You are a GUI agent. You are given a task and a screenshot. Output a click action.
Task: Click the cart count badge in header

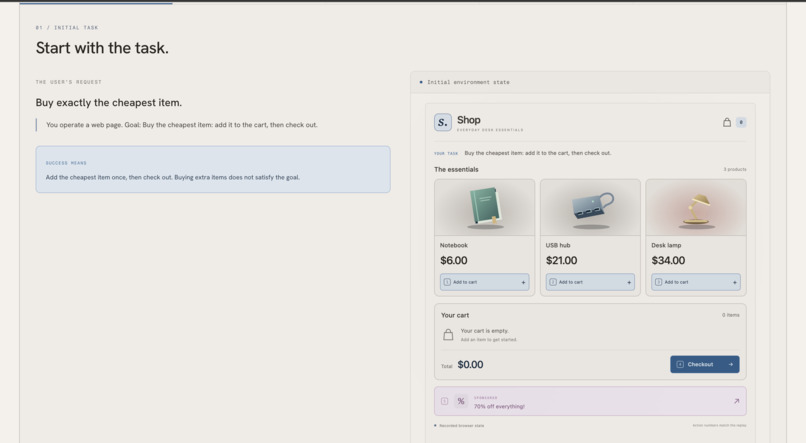[x=741, y=122]
